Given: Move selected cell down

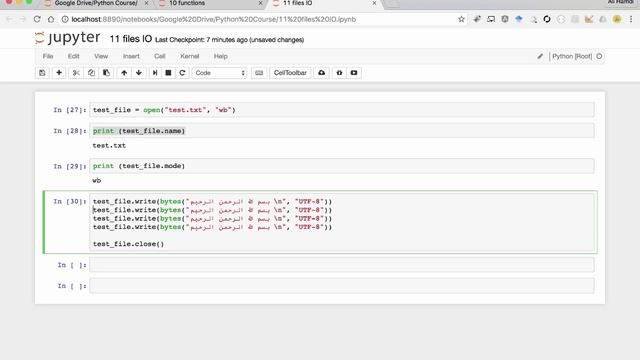Looking at the screenshot, I should point(139,73).
